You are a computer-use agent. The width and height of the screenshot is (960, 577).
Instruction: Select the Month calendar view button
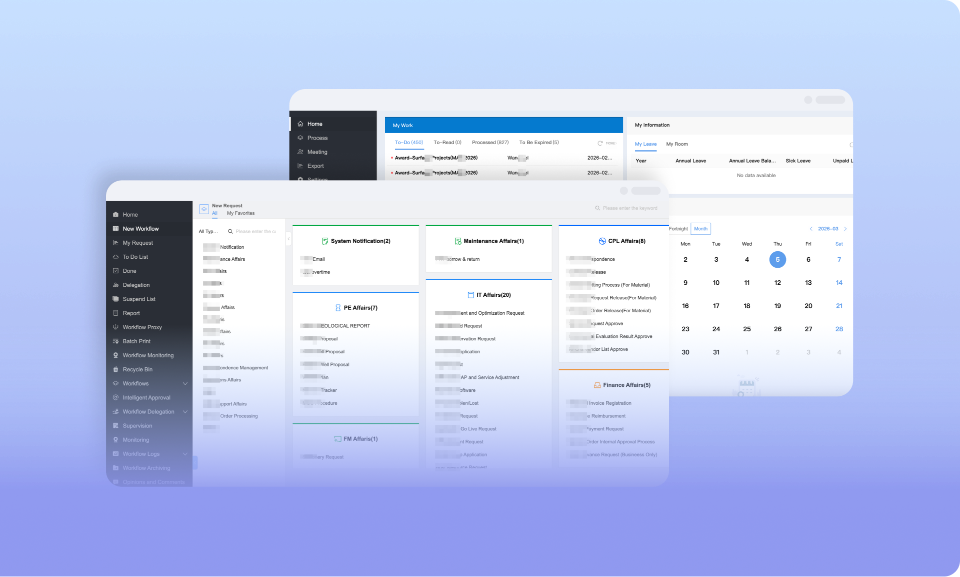(700, 229)
